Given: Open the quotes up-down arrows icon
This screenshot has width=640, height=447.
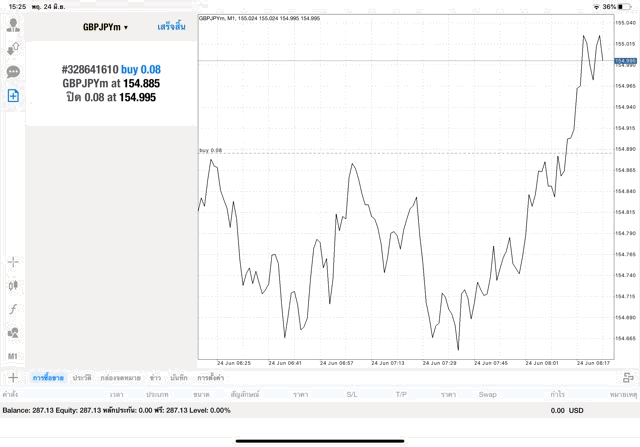Looking at the screenshot, I should pos(13,49).
